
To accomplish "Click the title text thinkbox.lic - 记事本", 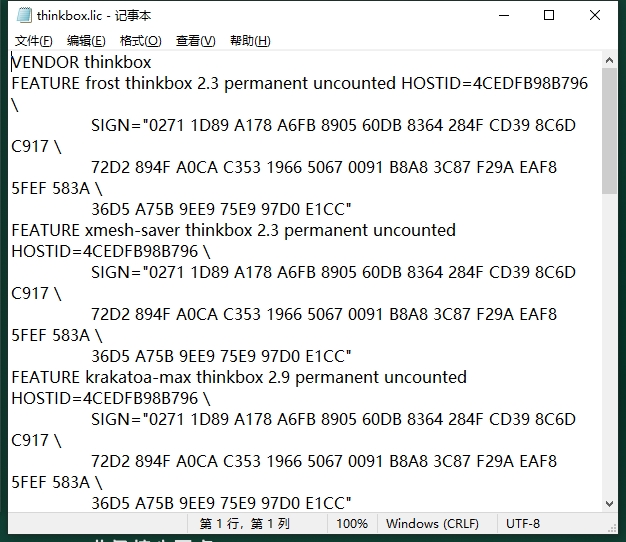I will 94,16.
